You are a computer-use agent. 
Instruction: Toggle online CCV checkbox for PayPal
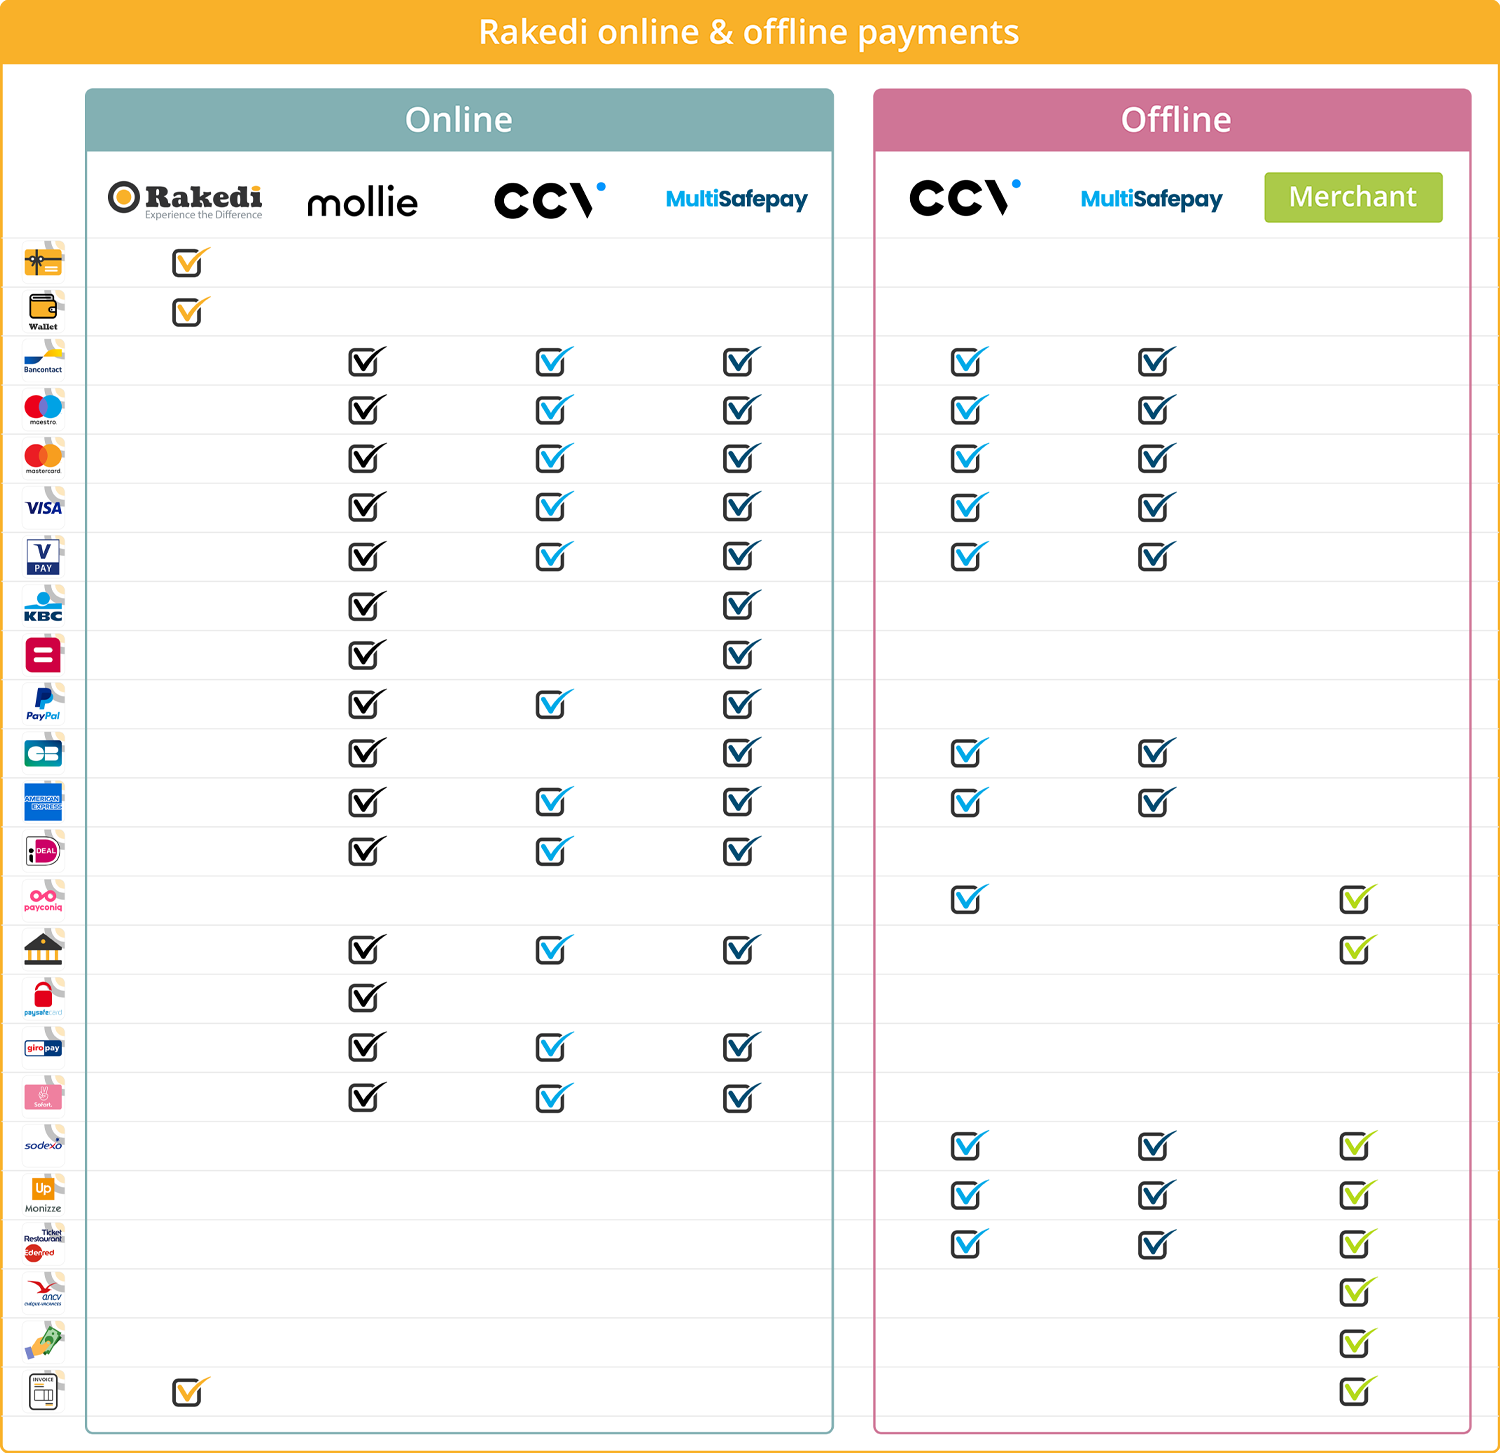(552, 705)
